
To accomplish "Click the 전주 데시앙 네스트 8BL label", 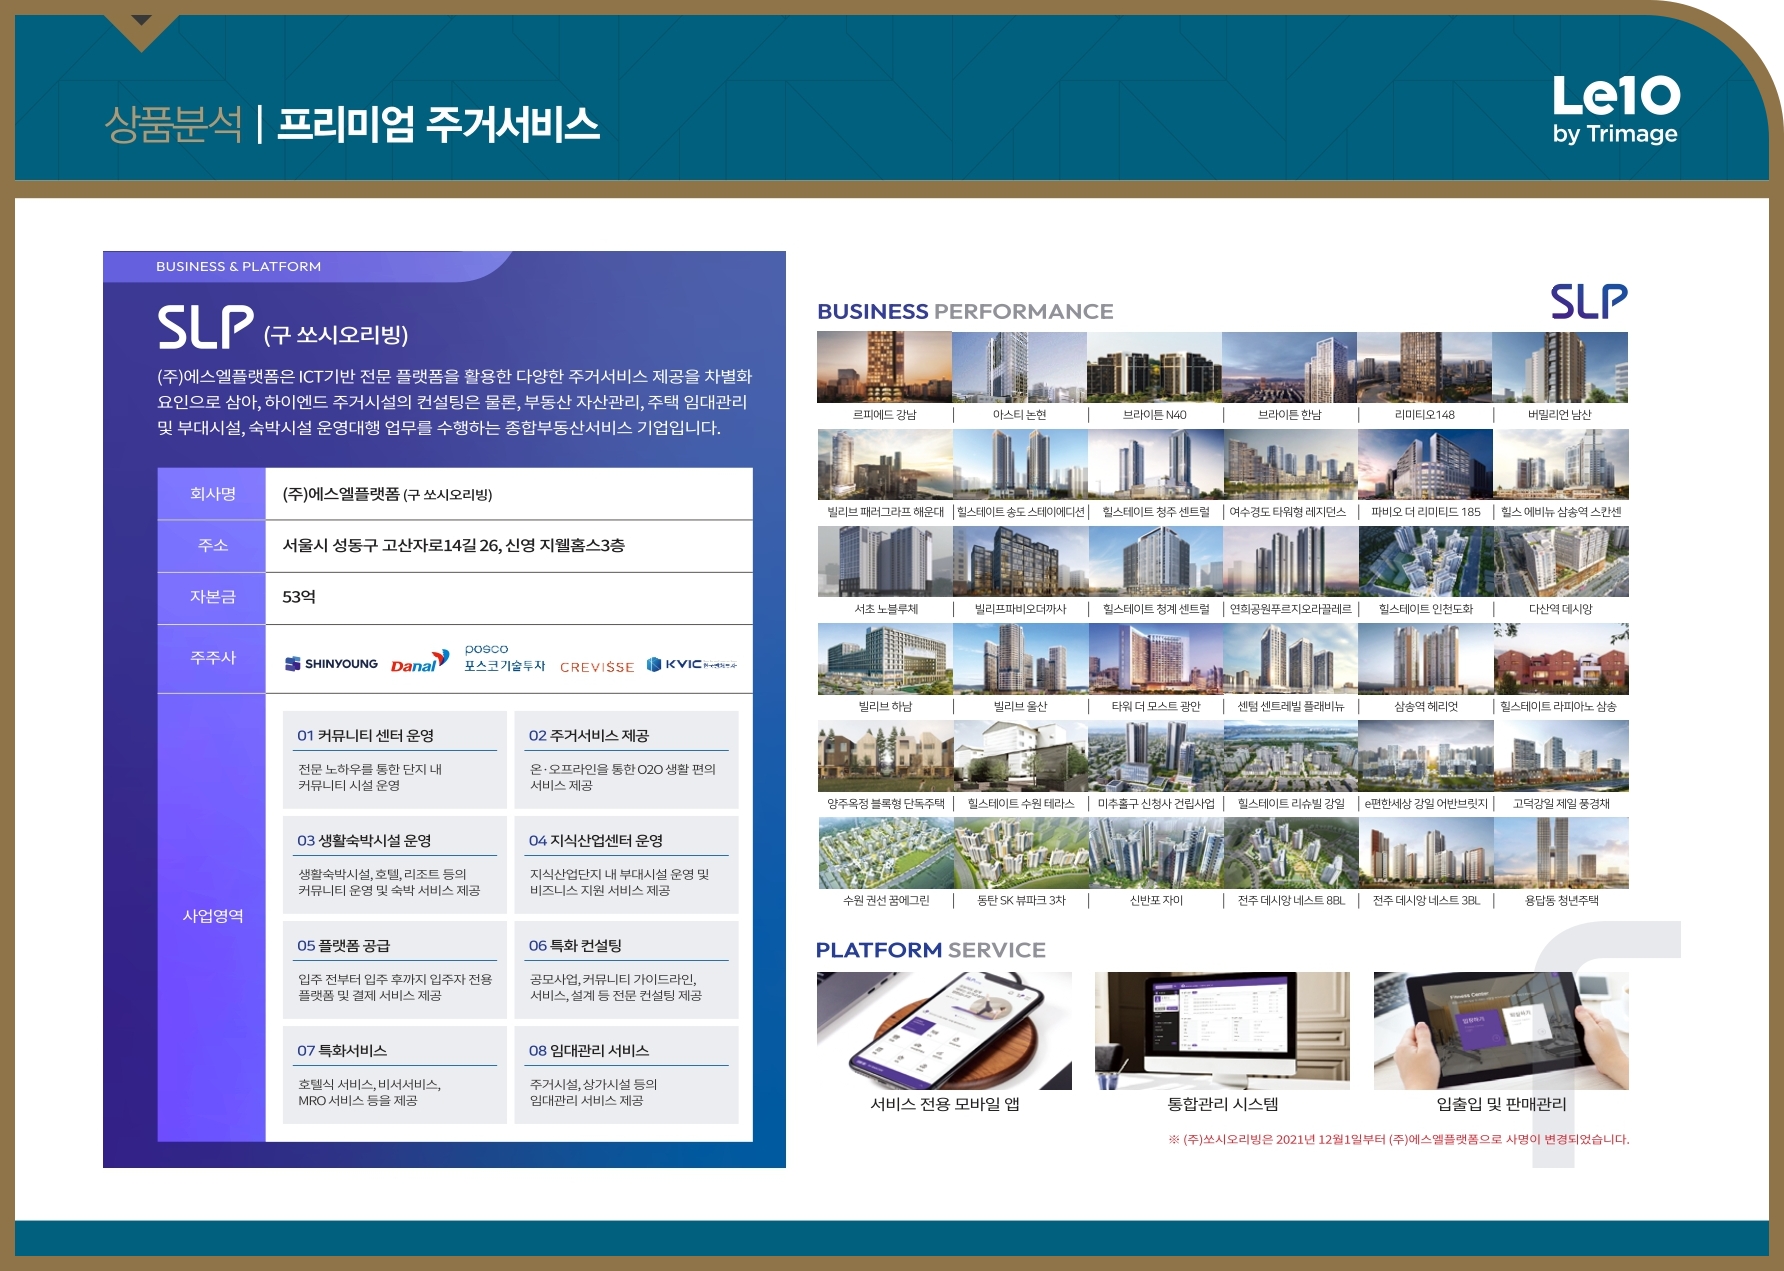I will (x=1291, y=901).
